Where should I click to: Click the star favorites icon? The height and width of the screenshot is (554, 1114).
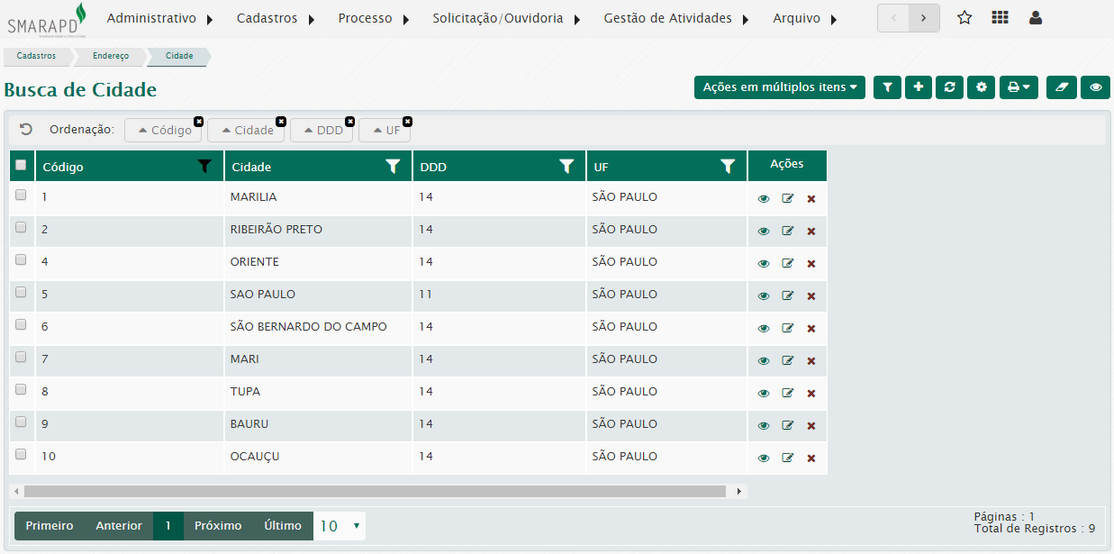[964, 18]
